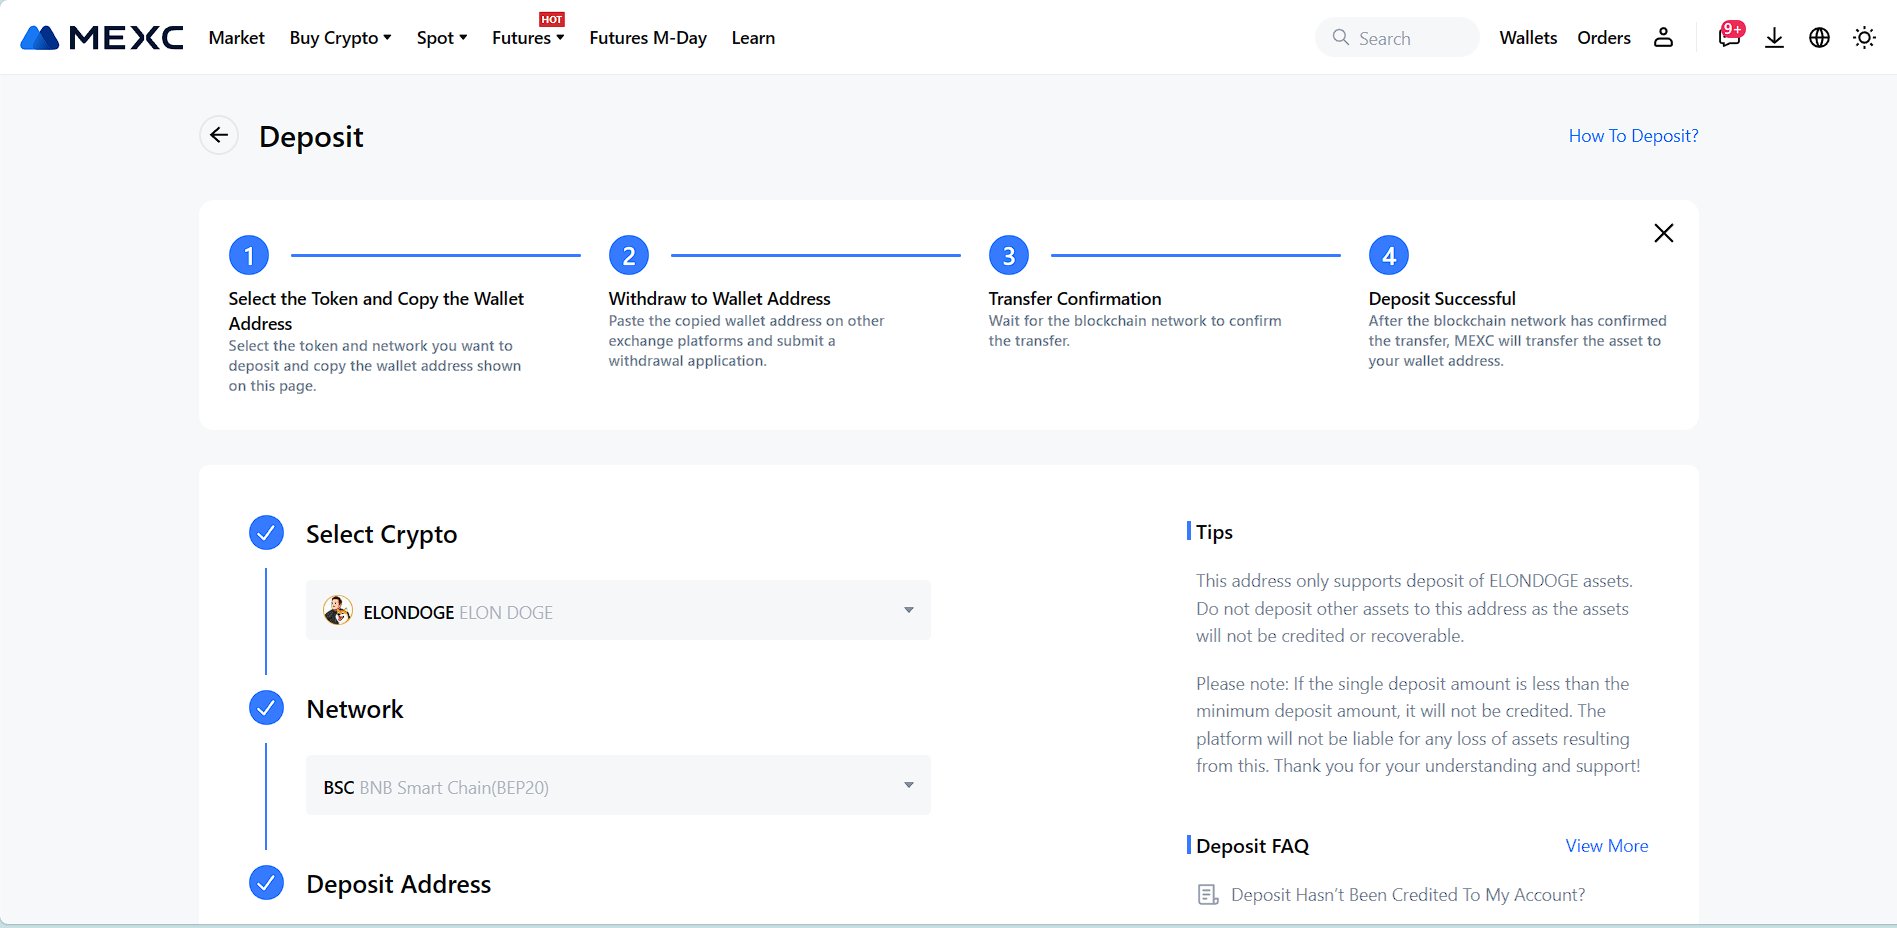This screenshot has width=1897, height=928.
Task: Open View More deposit FAQ
Action: coord(1606,846)
